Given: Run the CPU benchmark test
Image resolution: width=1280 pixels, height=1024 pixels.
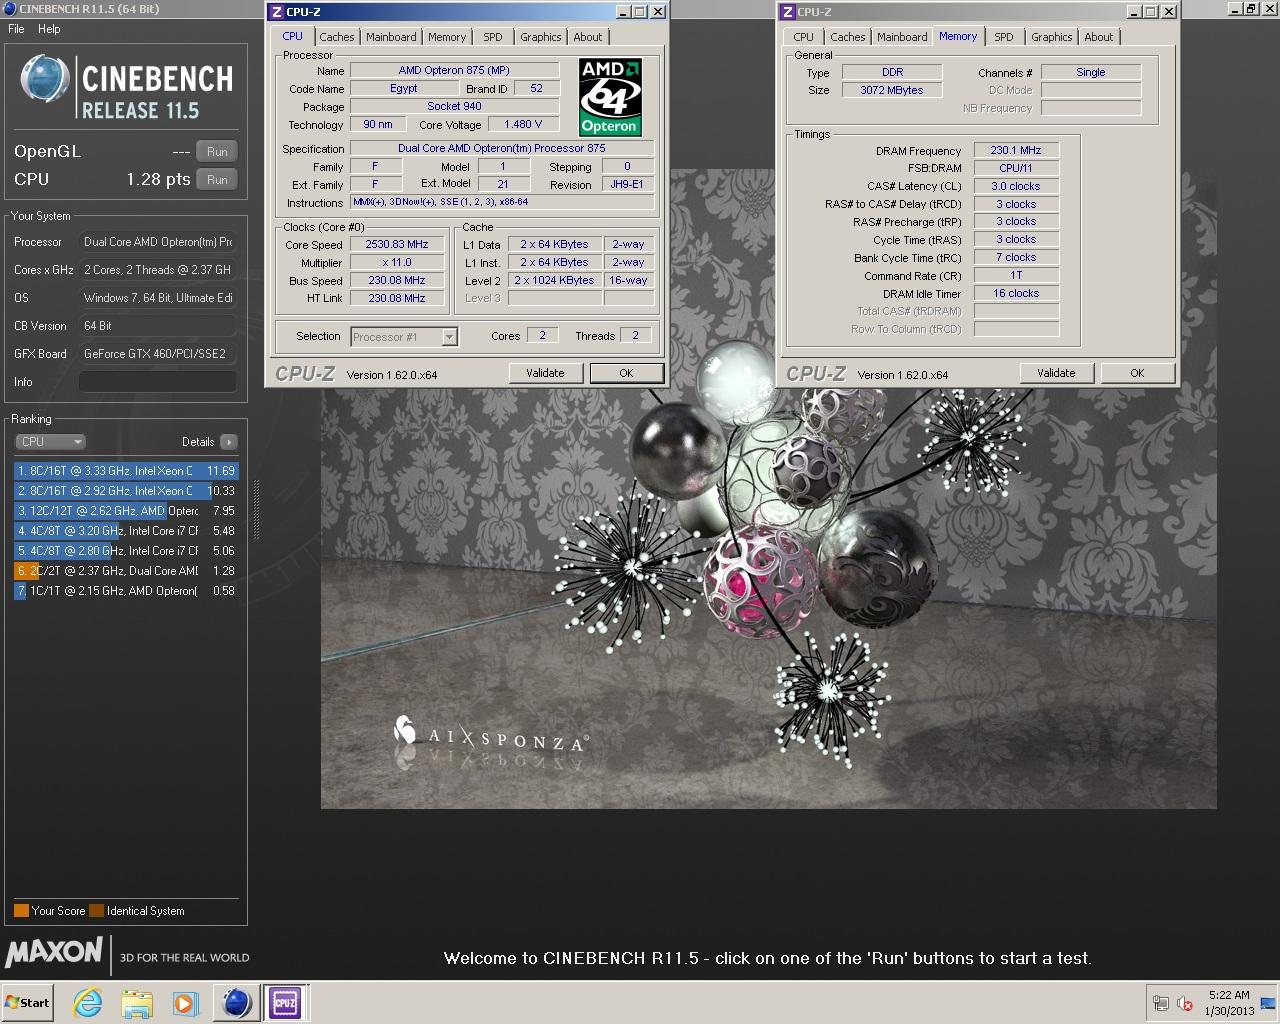Looking at the screenshot, I should 217,180.
